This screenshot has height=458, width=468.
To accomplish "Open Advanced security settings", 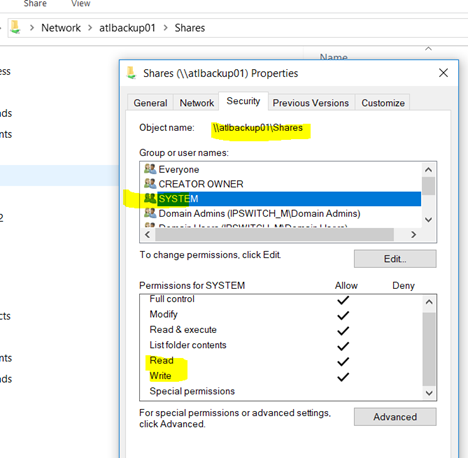I will pyautogui.click(x=395, y=417).
